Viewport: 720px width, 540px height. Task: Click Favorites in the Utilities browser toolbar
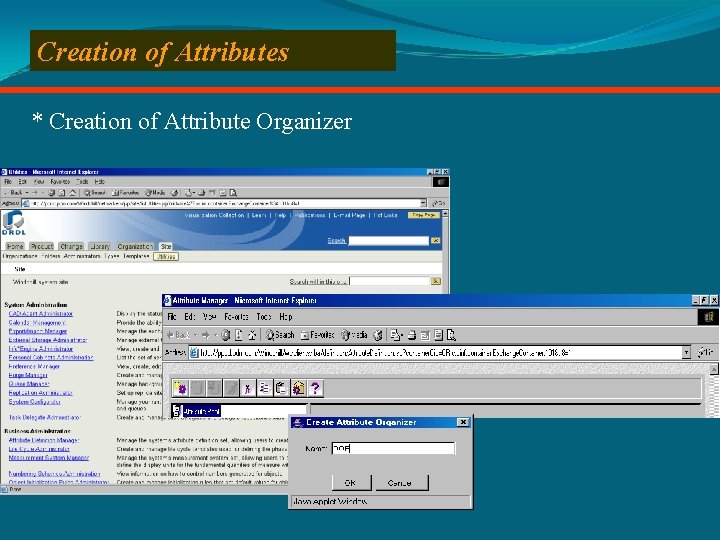click(x=126, y=193)
